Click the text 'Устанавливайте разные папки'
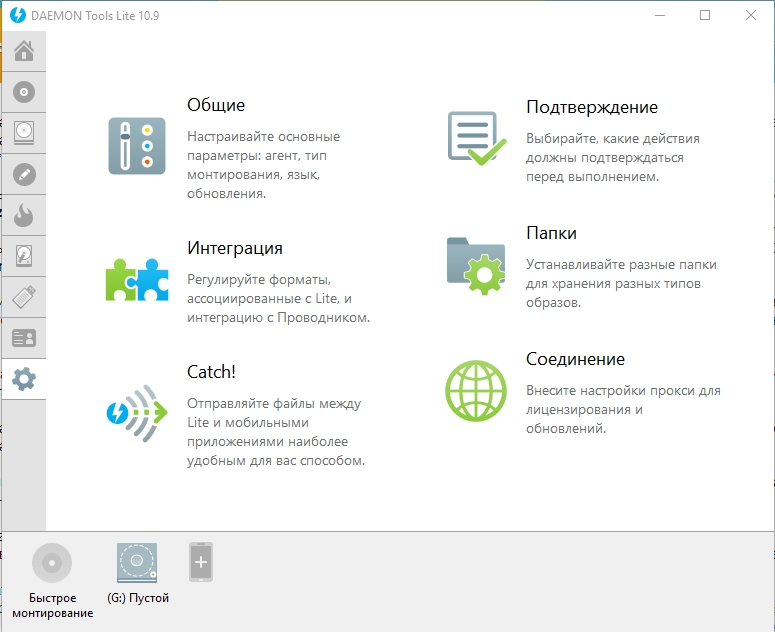The height and width of the screenshot is (632, 775). coord(621,265)
